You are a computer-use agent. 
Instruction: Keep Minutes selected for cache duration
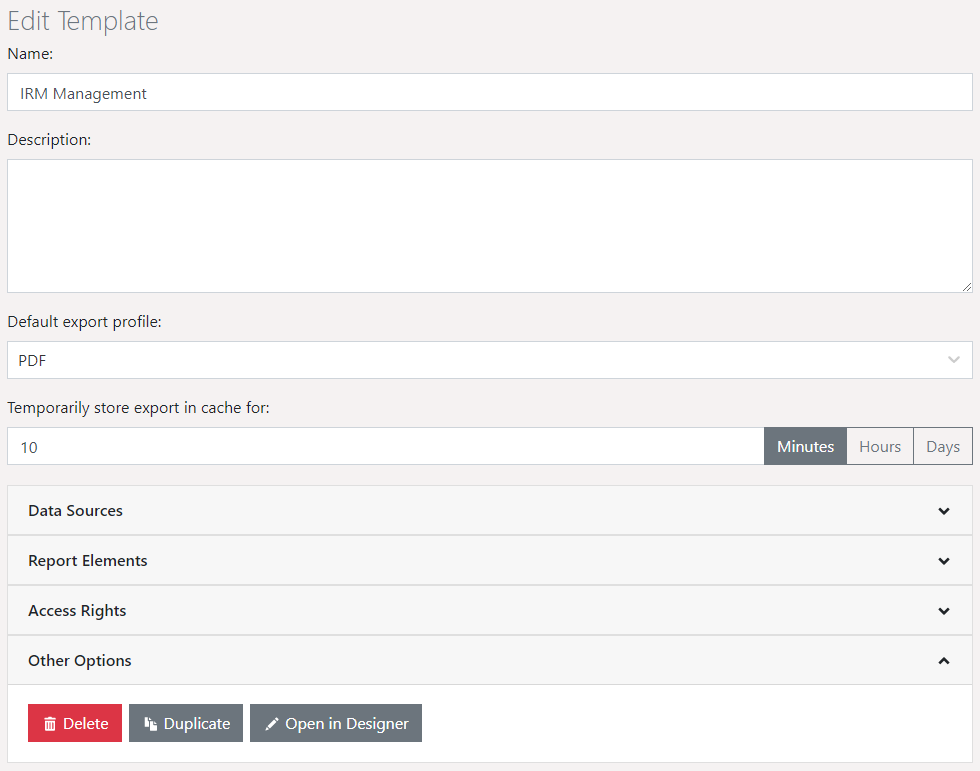[x=805, y=446]
